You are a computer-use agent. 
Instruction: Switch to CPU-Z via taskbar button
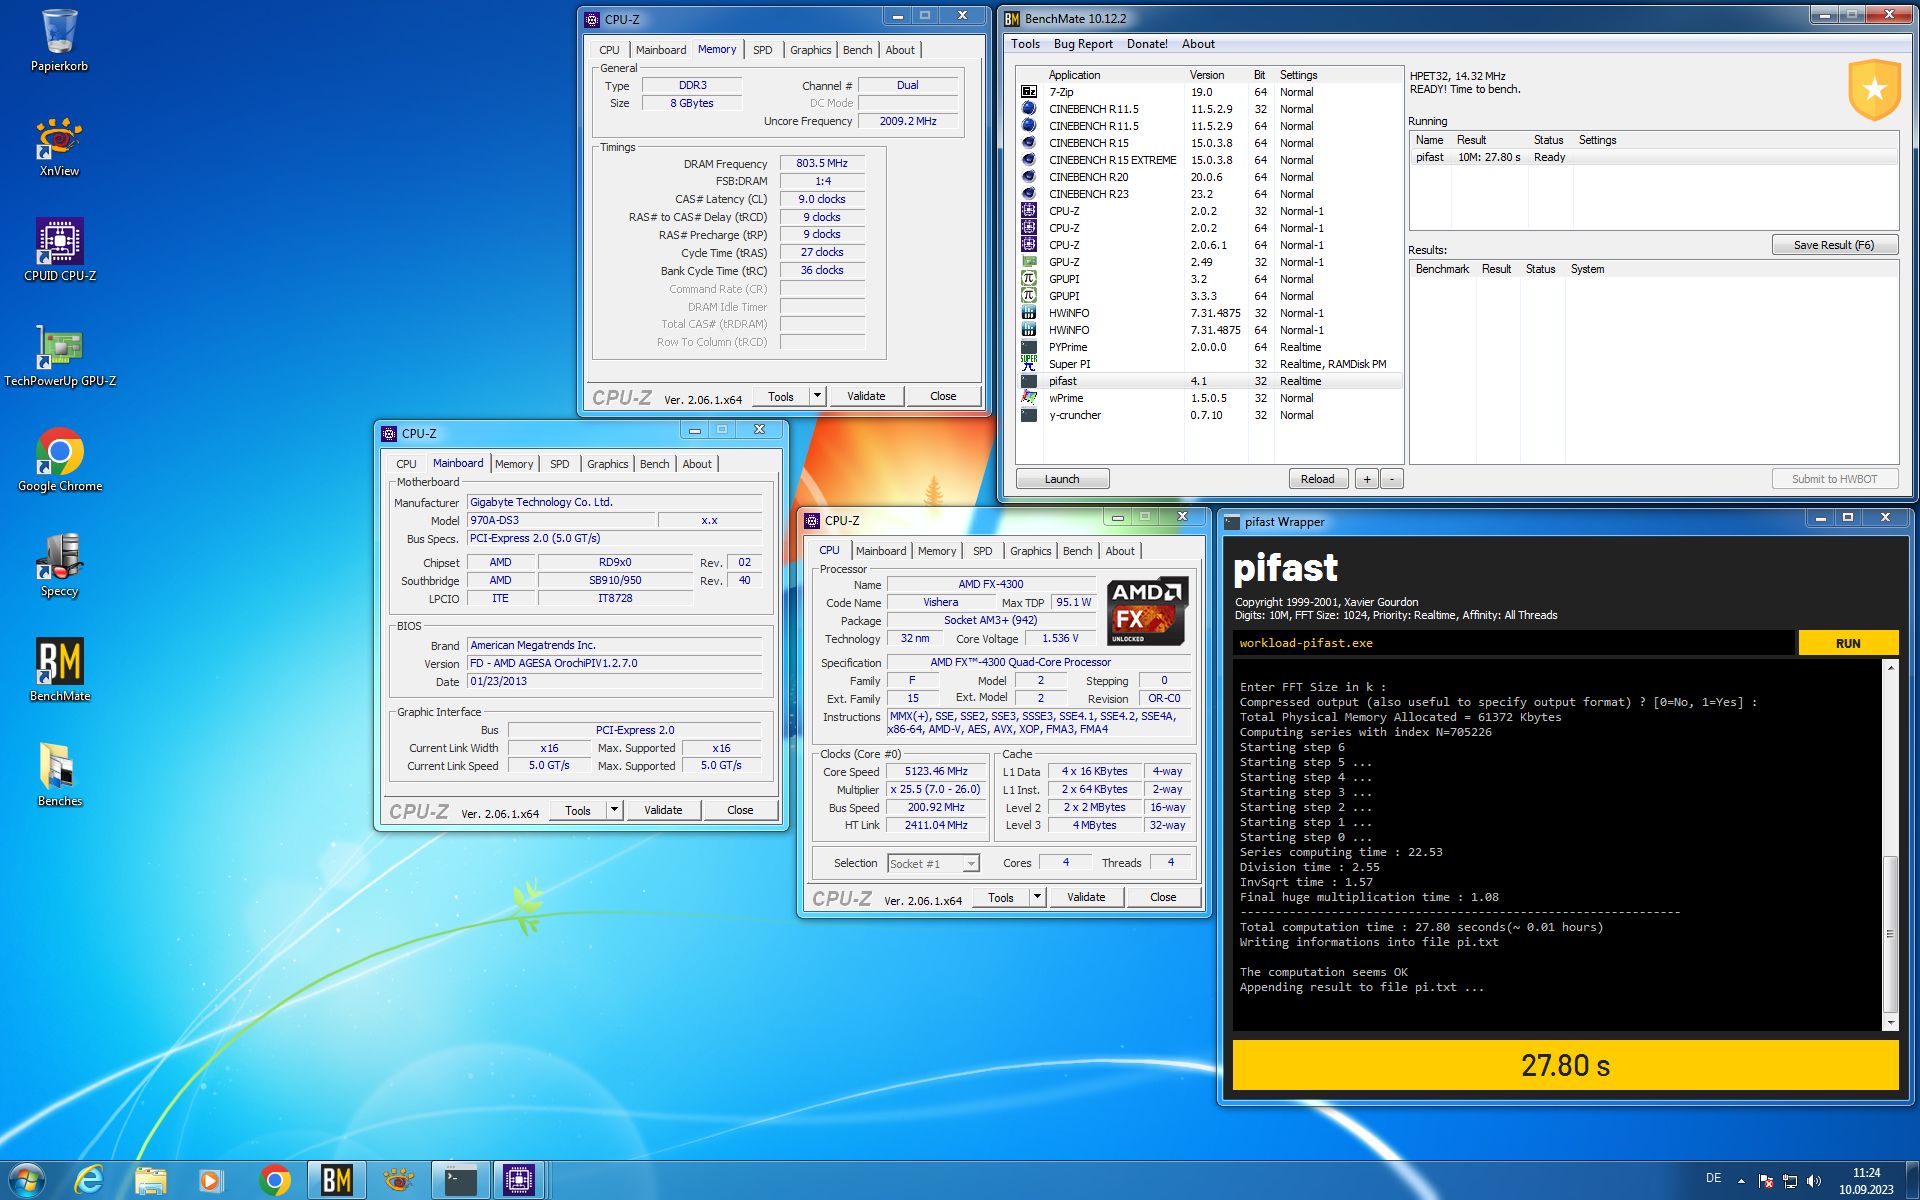click(519, 1181)
